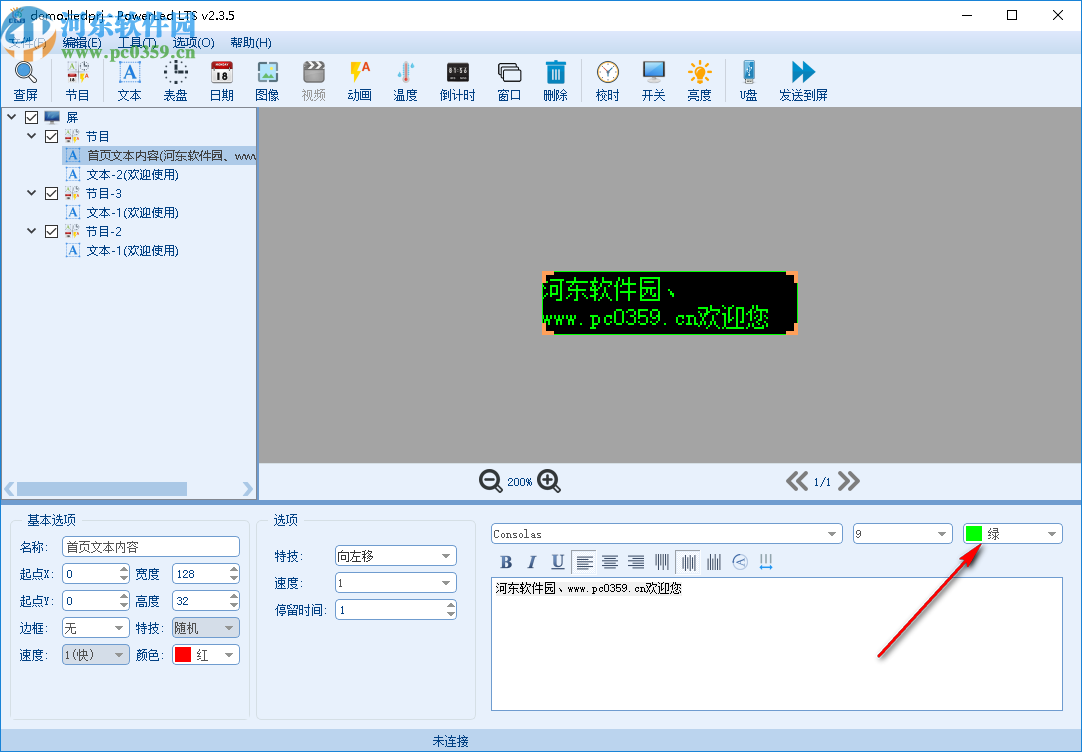Insert temperature display via 温度 icon
Screen dimensions: 1082x752
coord(405,80)
